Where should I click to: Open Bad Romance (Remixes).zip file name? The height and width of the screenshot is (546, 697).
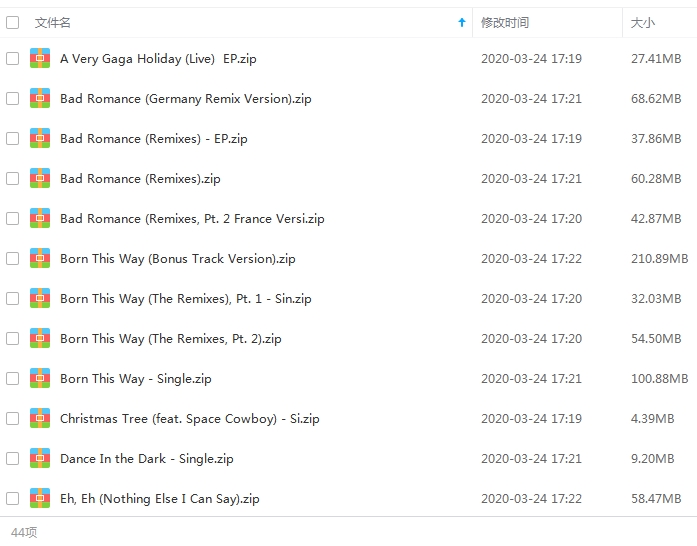tap(140, 178)
